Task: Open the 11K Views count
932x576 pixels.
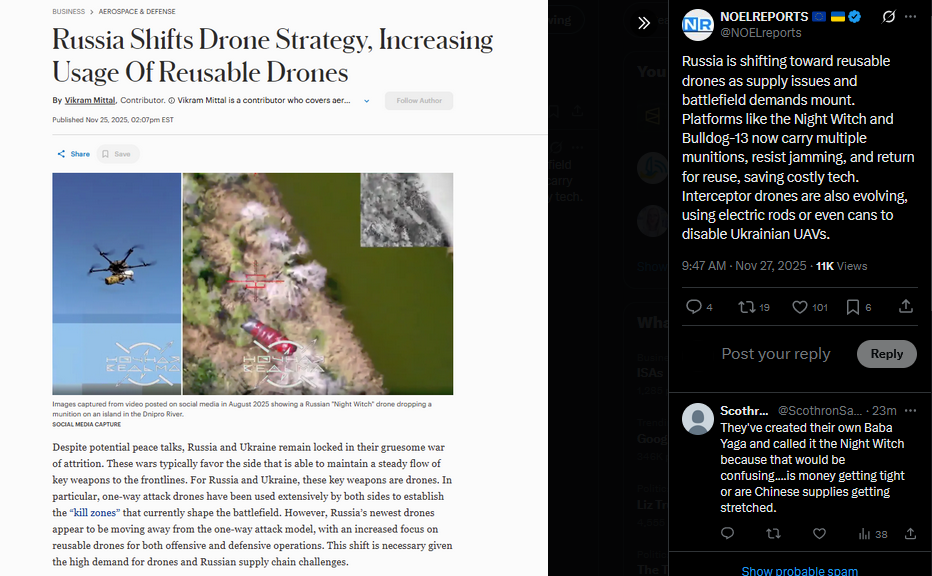Action: (x=841, y=266)
